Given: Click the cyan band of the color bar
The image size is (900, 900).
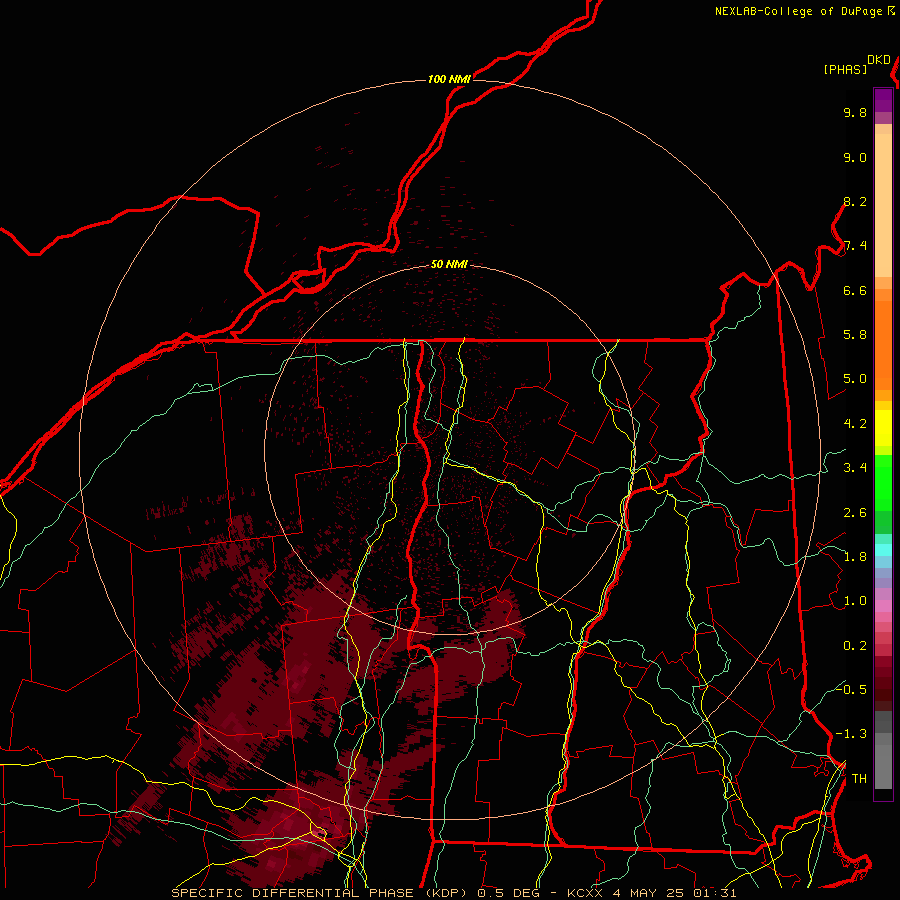Looking at the screenshot, I should point(883,550).
